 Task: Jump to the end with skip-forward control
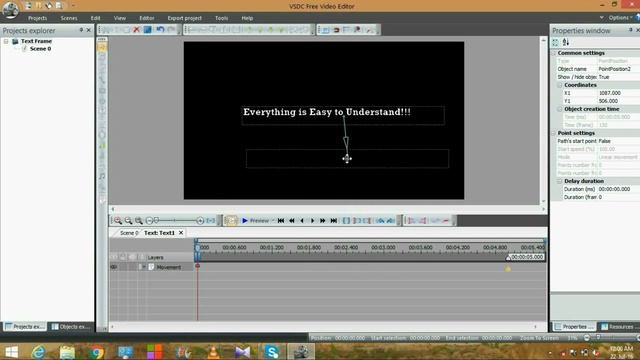[333, 220]
